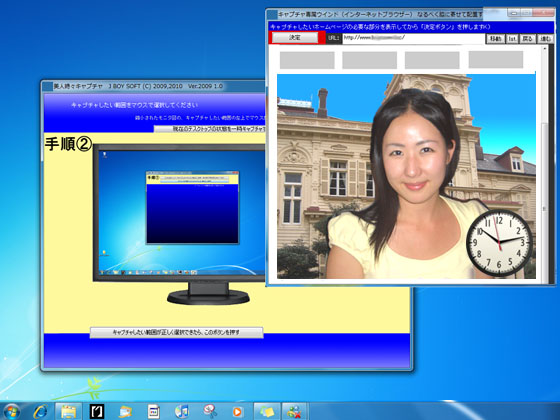This screenshot has width=560, height=420.
Task: Open Windows Explorer folder icon in taskbar
Action: click(69, 411)
